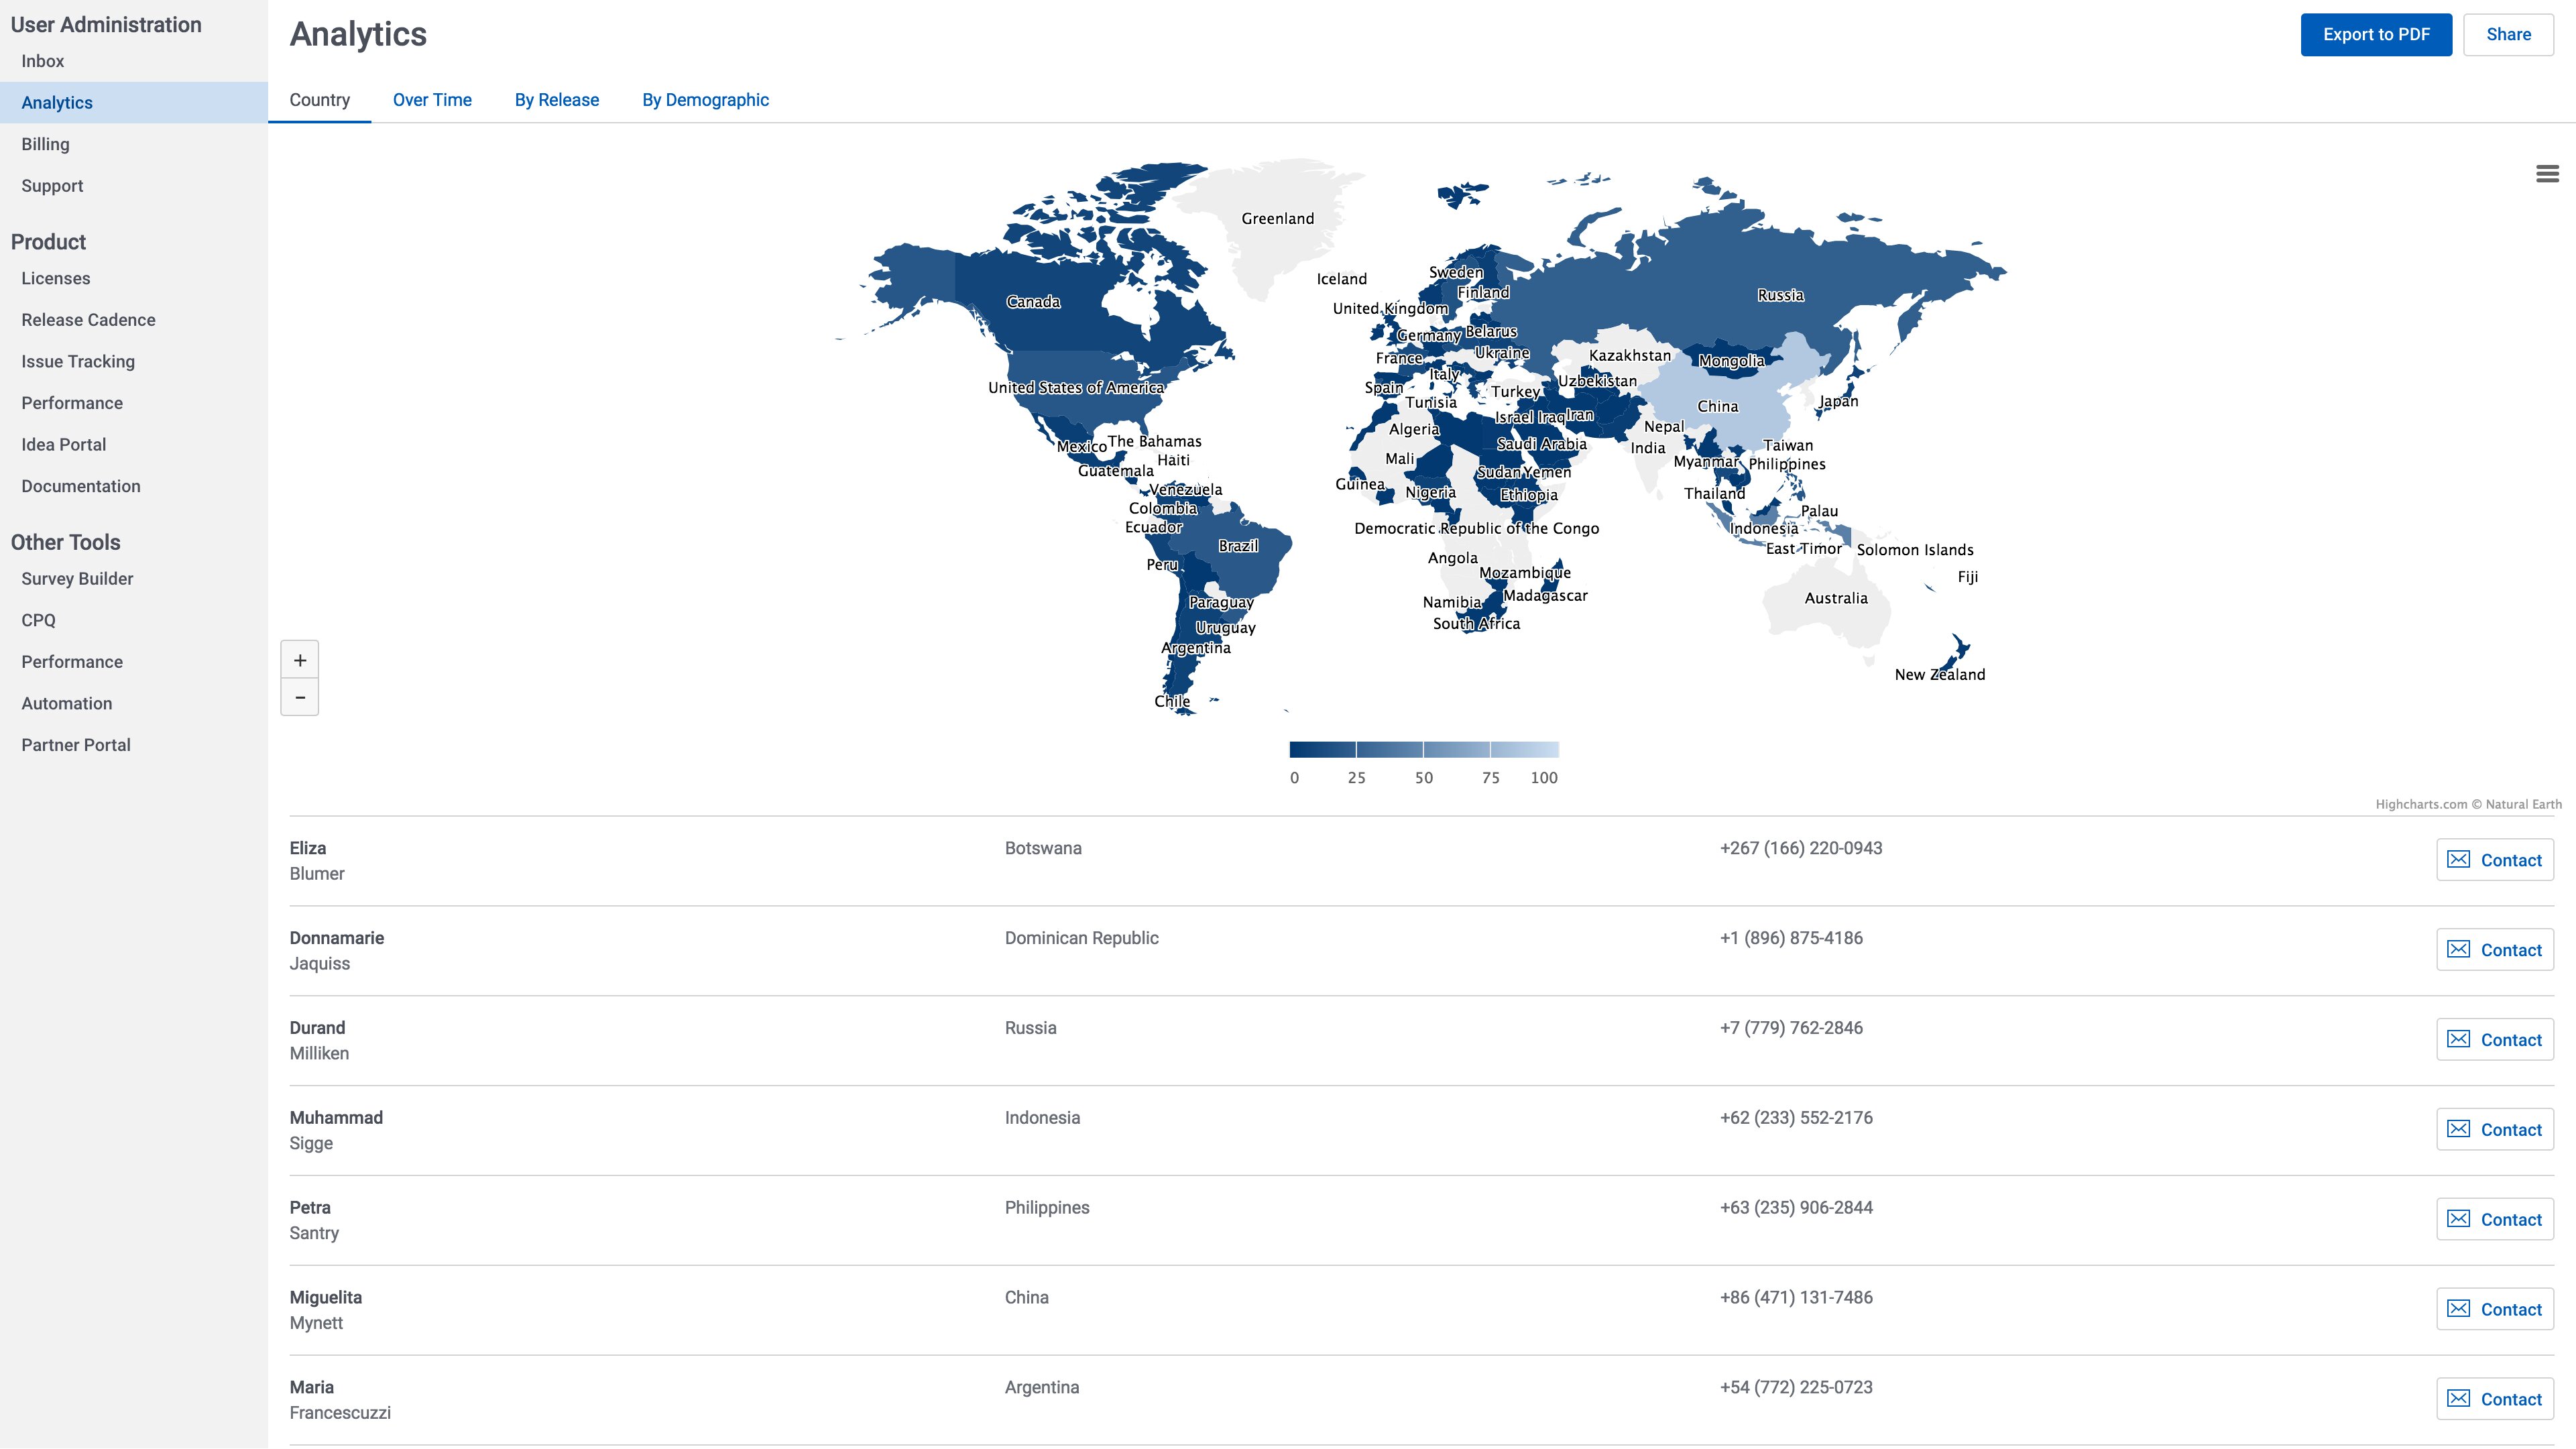The image size is (2576, 1449).
Task: Click envelope icon in Maria Francescuzzi row
Action: click(x=2458, y=1399)
